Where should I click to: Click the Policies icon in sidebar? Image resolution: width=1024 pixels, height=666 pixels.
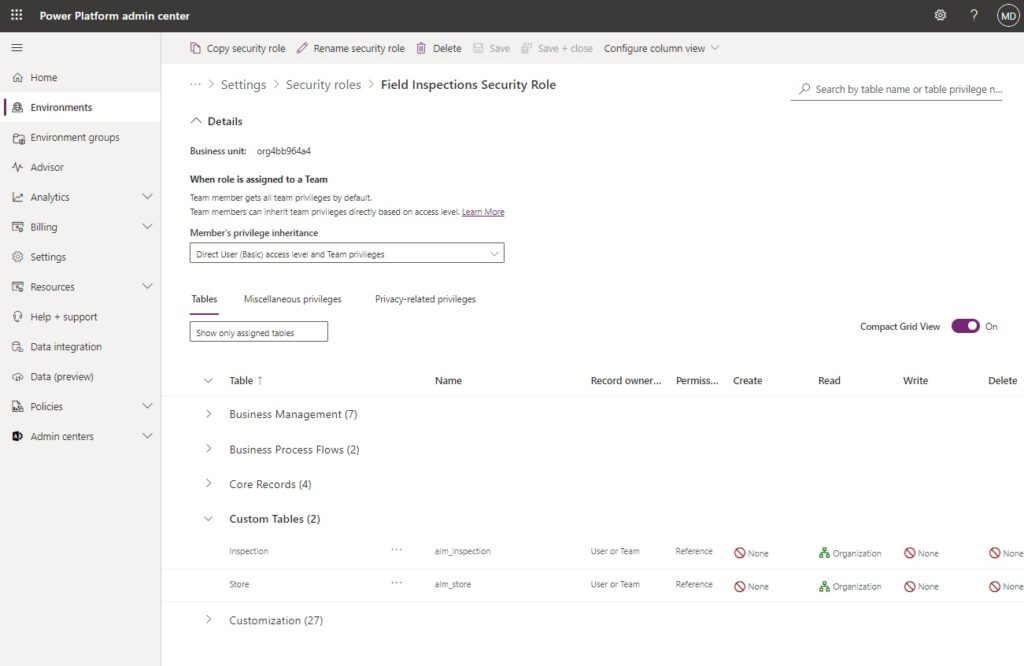(x=18, y=407)
